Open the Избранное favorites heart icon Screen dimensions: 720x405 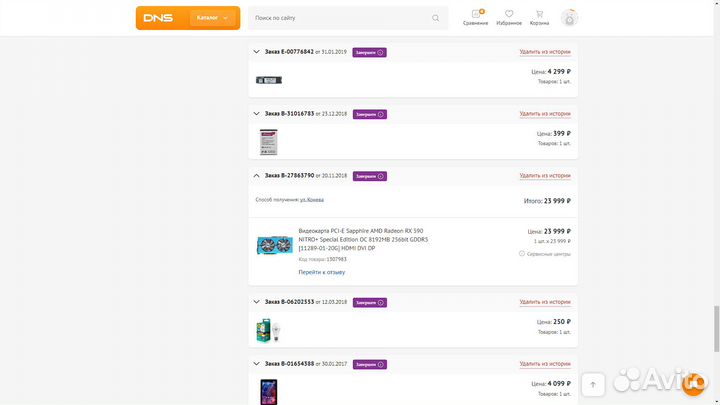tap(509, 17)
